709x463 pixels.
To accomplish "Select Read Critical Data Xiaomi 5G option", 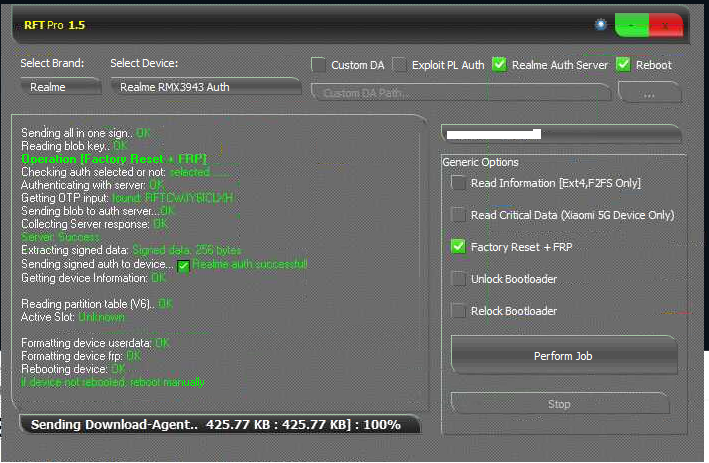I will [459, 215].
